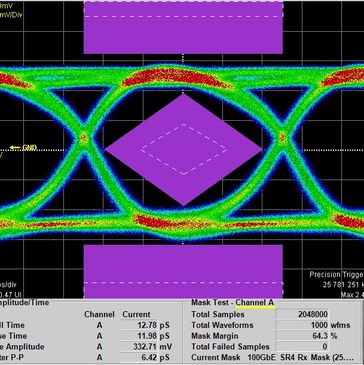This screenshot has width=364, height=365.
Task: Click the Precision Trigger status label
Action: [x=336, y=274]
